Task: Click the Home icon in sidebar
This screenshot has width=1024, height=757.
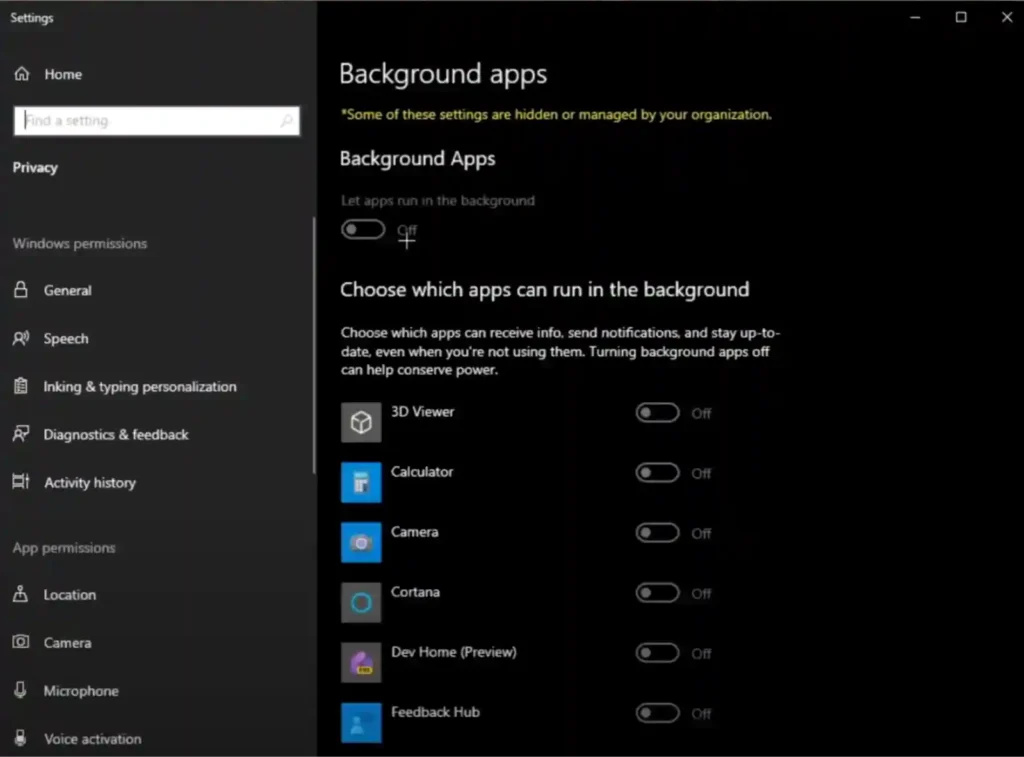Action: click(22, 74)
